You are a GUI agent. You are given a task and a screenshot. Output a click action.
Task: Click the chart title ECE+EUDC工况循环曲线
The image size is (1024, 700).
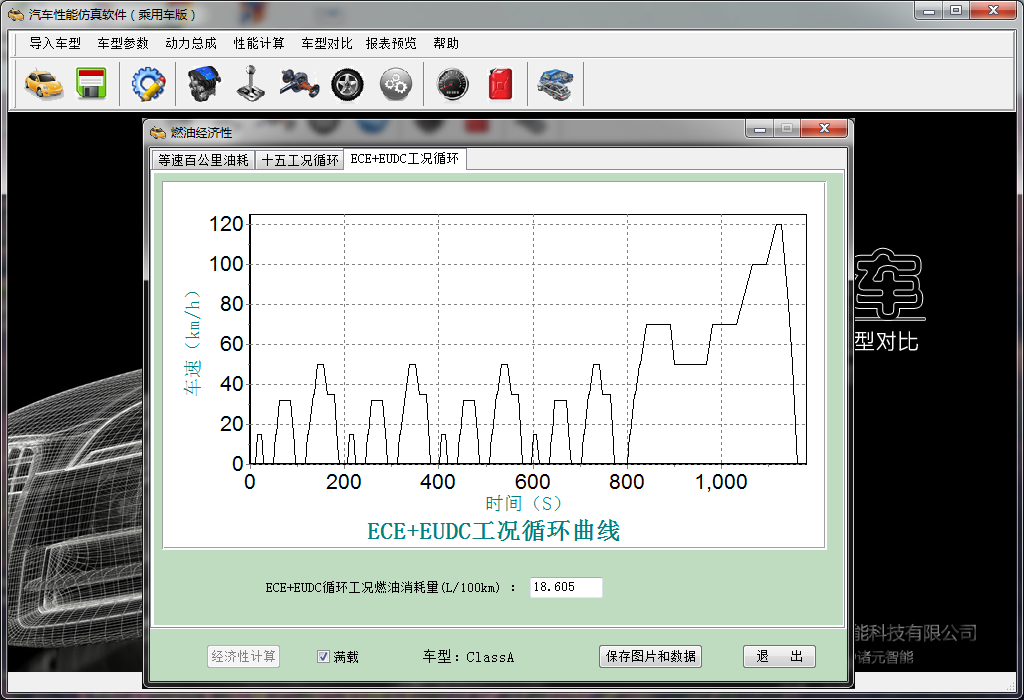tap(494, 531)
